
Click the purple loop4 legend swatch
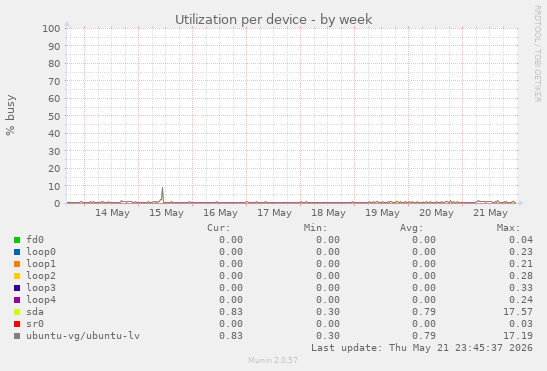17,300
